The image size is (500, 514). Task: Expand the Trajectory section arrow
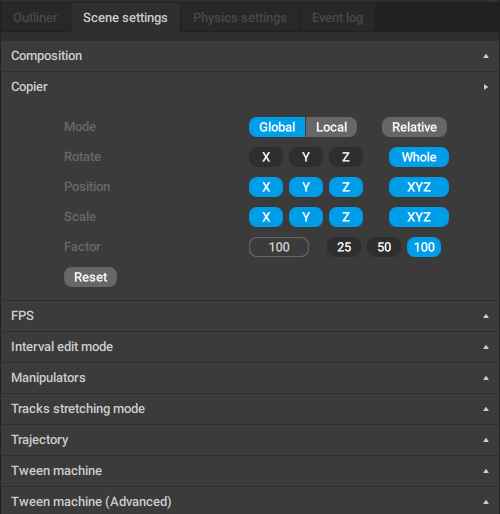pyautogui.click(x=486, y=440)
